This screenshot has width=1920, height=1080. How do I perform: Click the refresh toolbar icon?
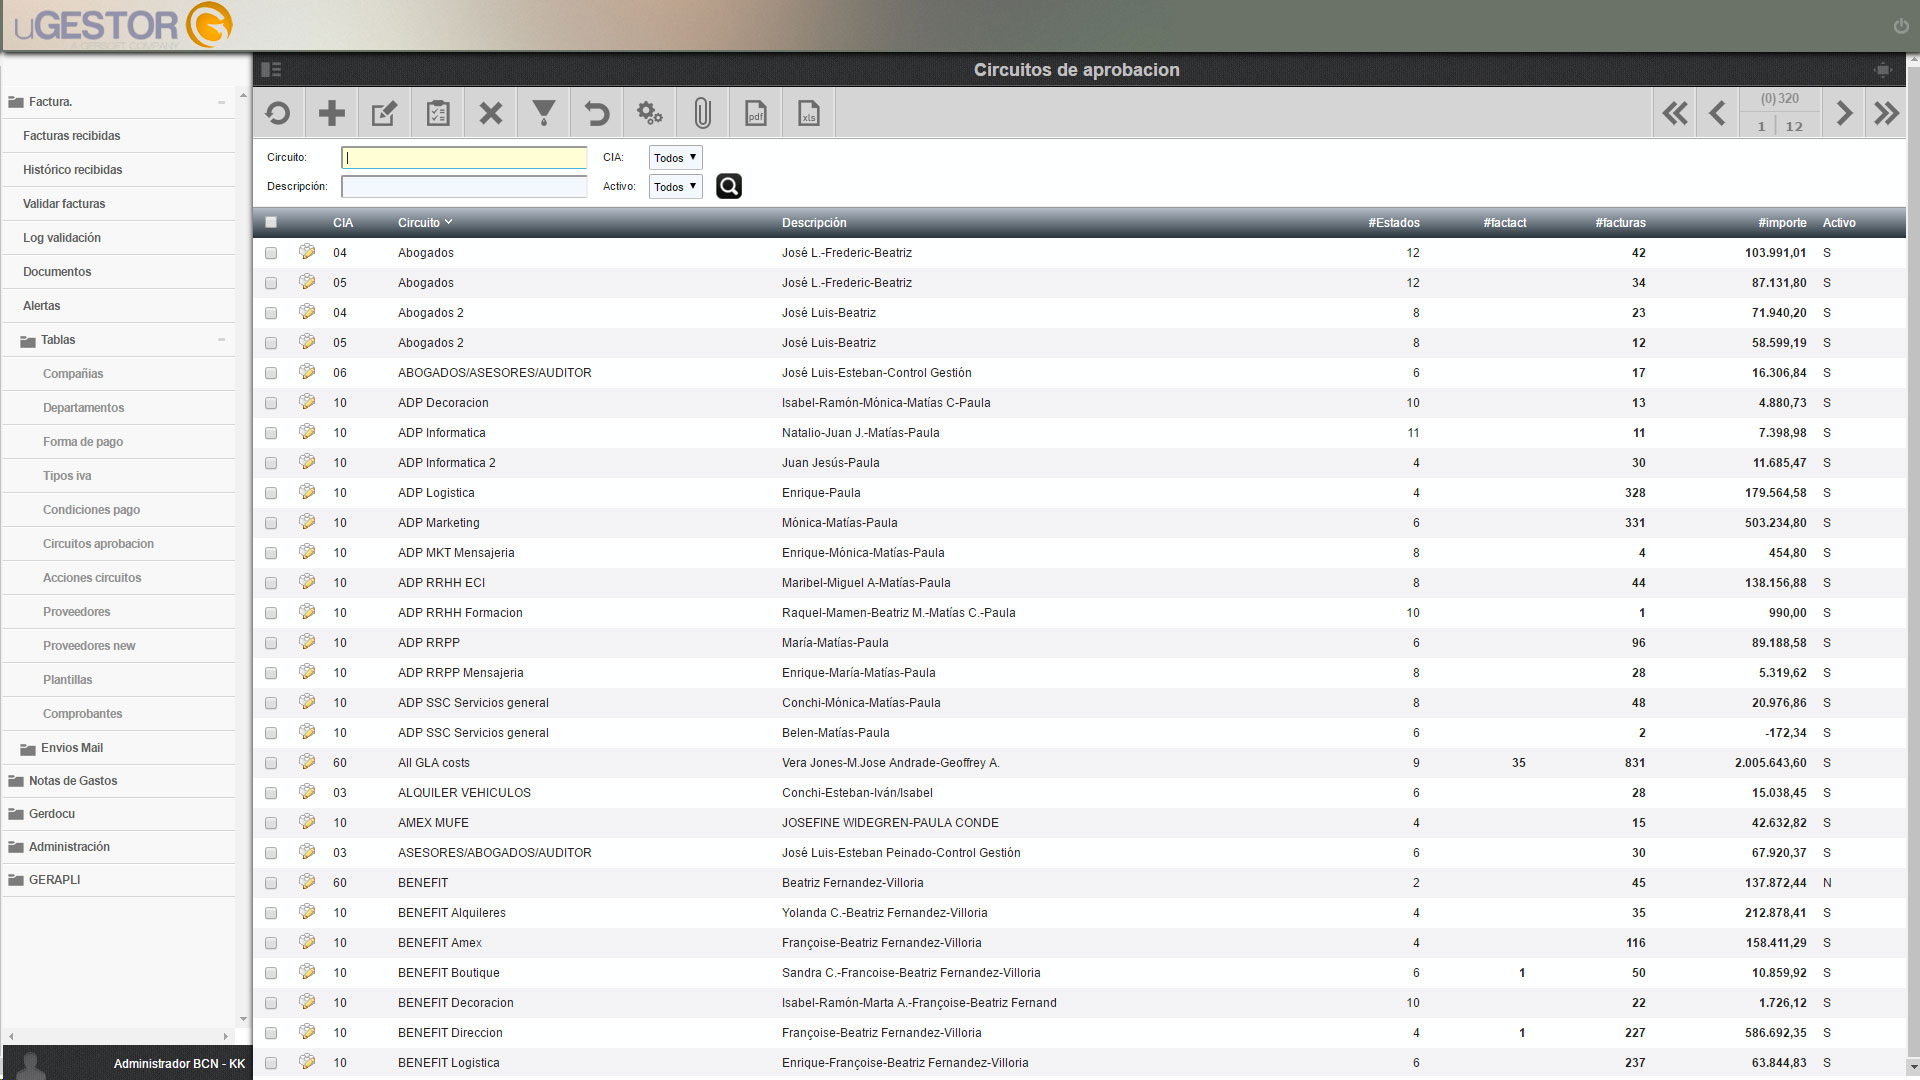point(278,113)
